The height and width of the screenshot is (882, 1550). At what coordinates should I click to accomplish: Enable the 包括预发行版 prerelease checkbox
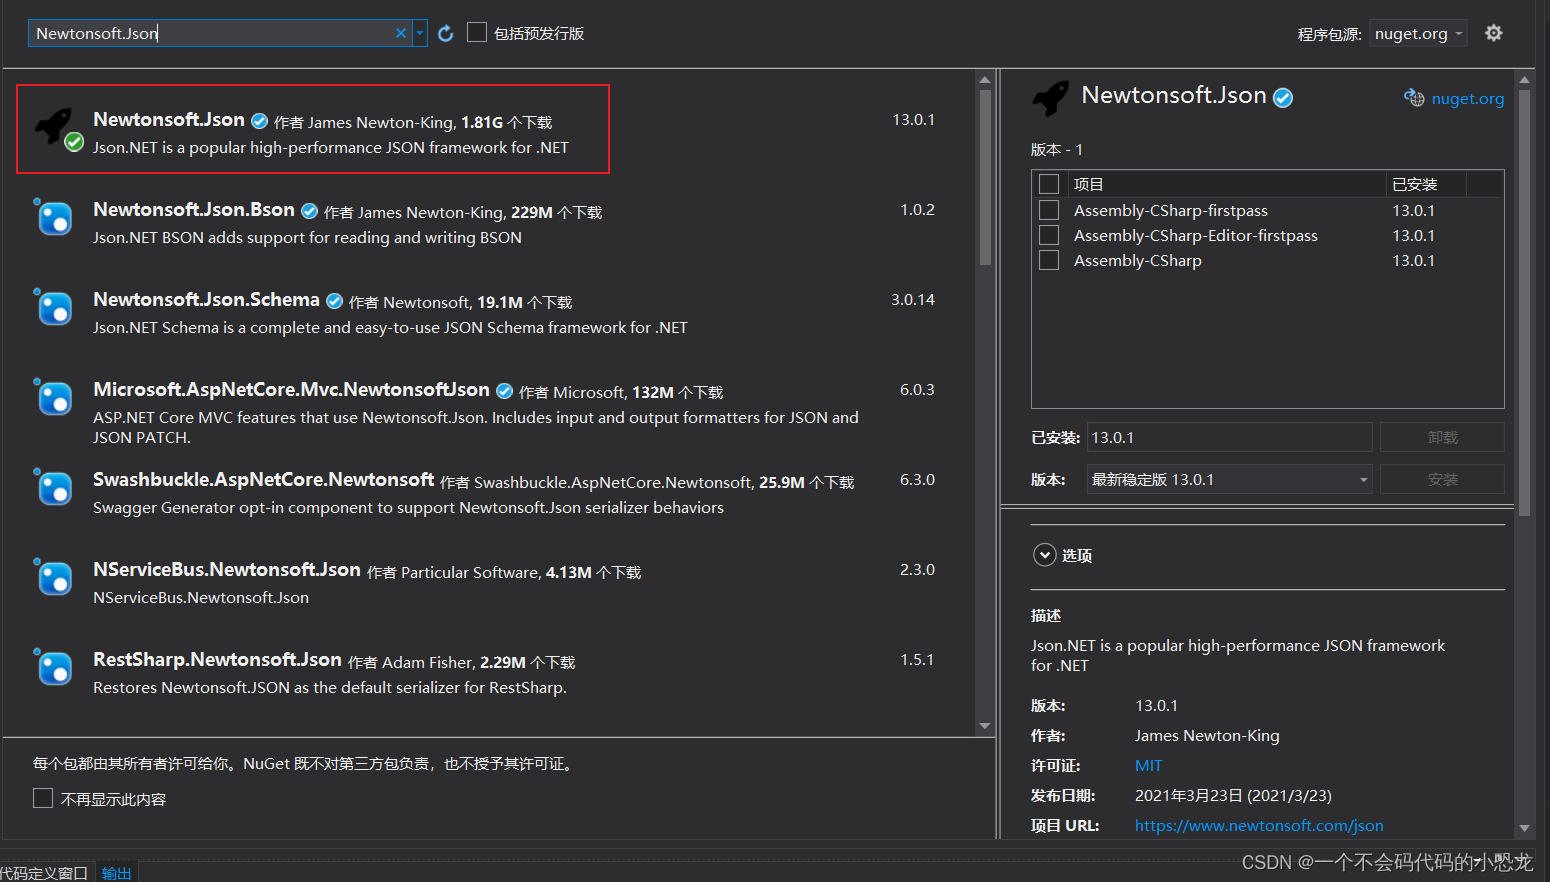click(477, 33)
